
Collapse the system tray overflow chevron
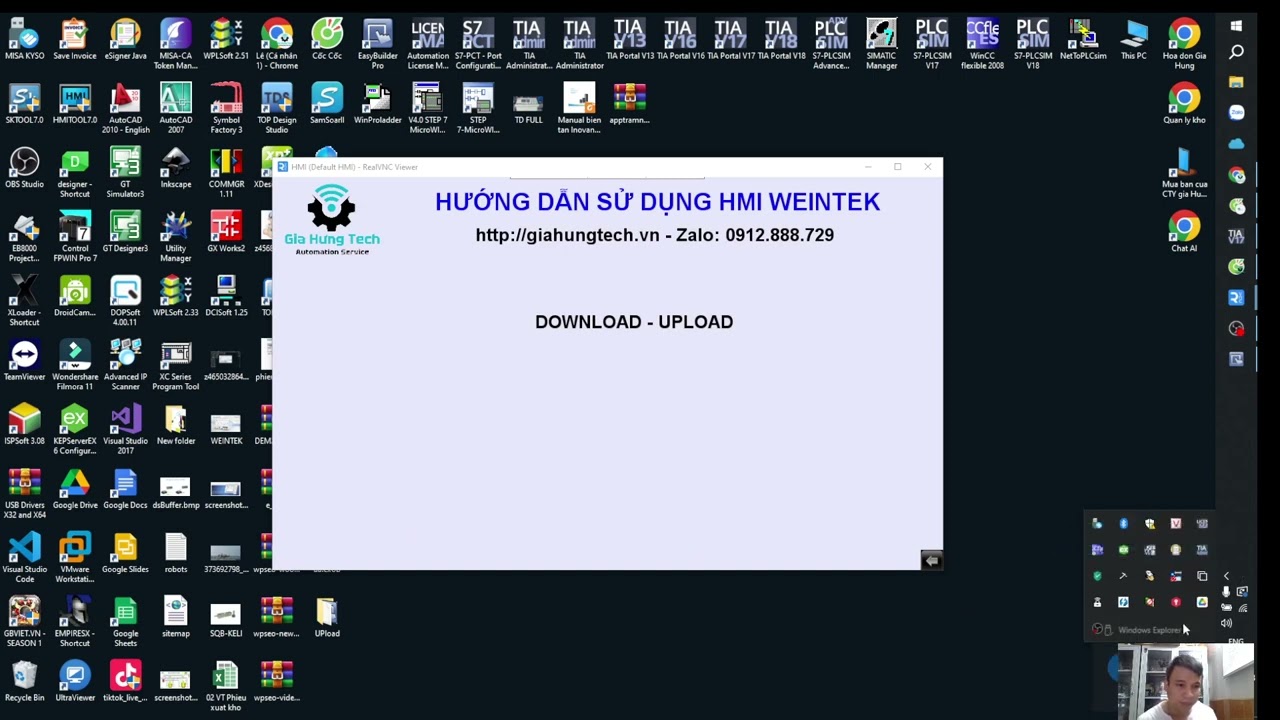[x=1226, y=576]
